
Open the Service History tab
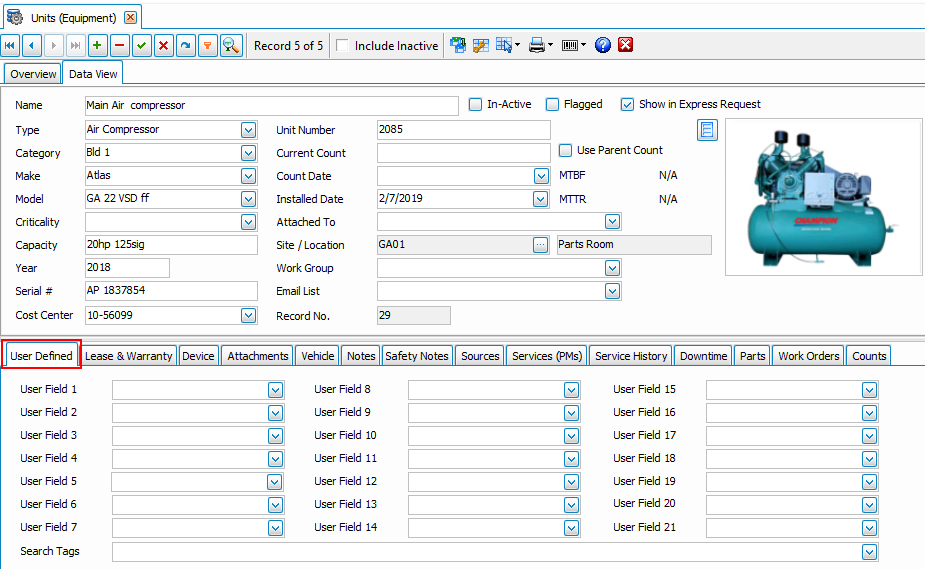(631, 356)
